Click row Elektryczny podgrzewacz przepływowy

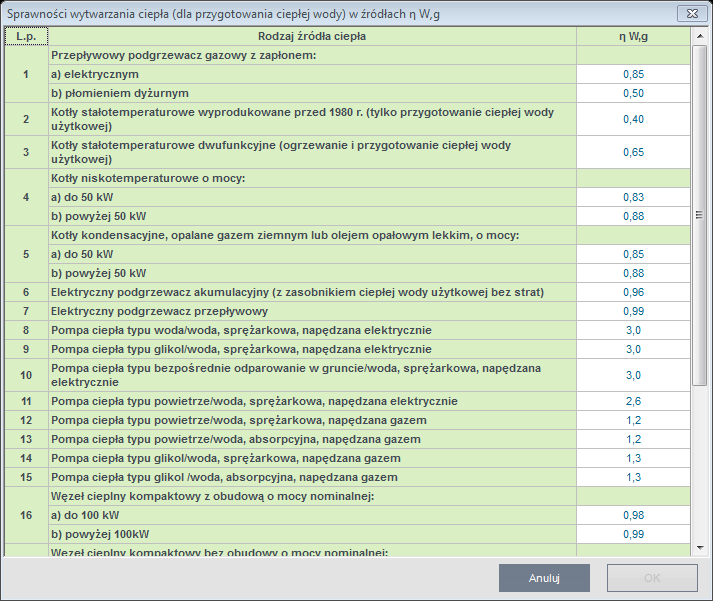(312, 311)
